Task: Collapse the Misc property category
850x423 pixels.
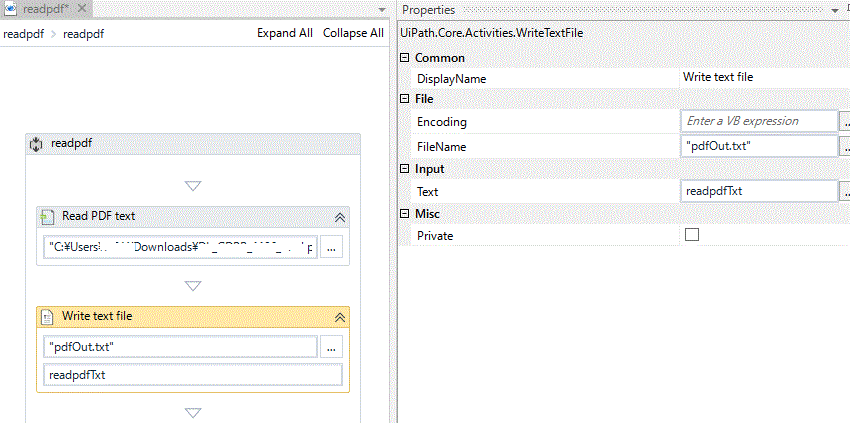Action: coord(404,214)
